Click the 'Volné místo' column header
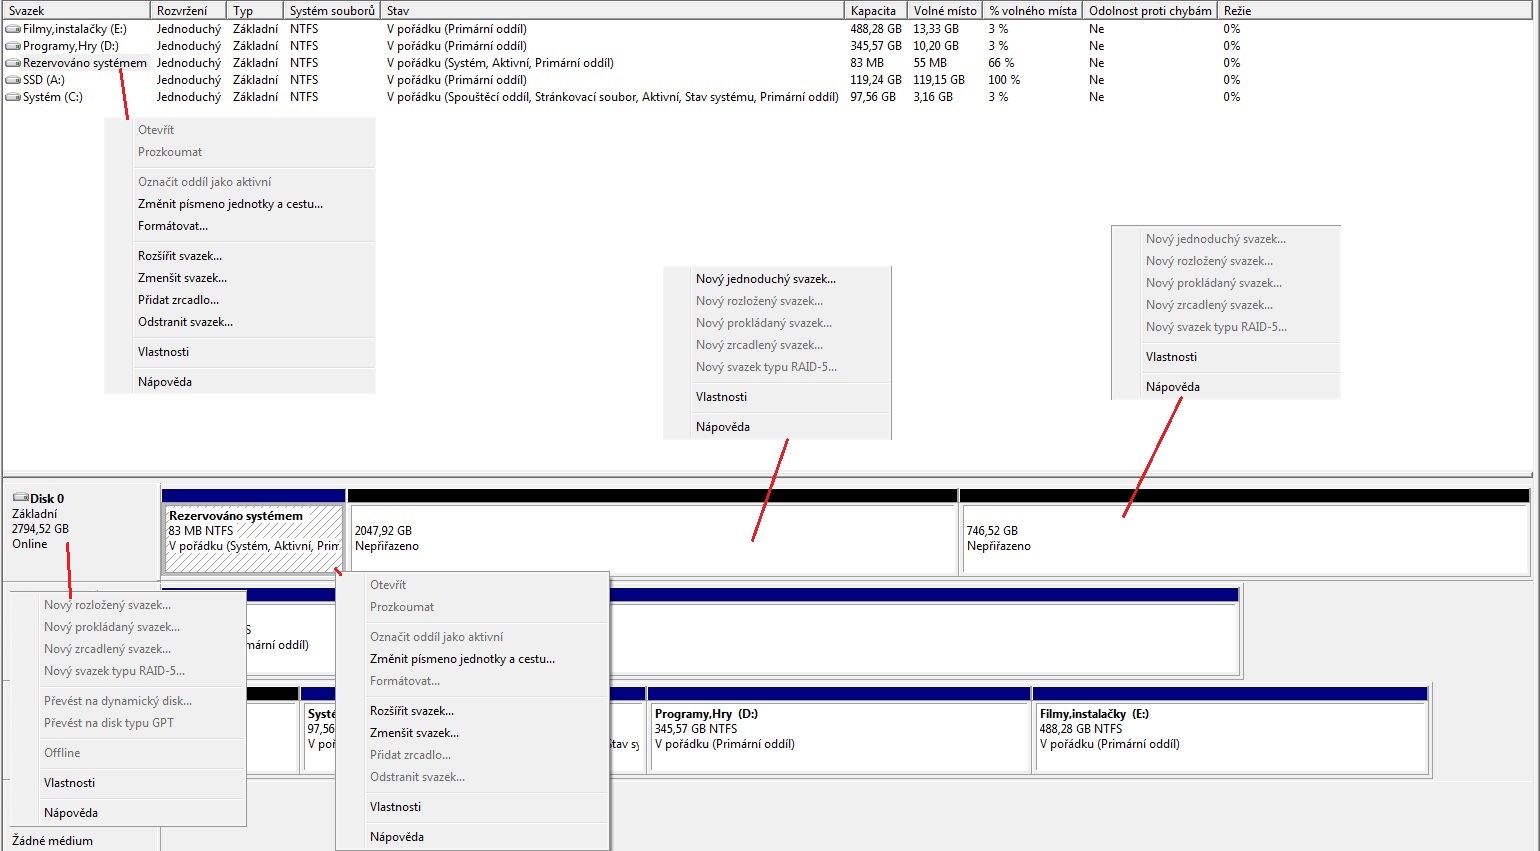 click(944, 11)
